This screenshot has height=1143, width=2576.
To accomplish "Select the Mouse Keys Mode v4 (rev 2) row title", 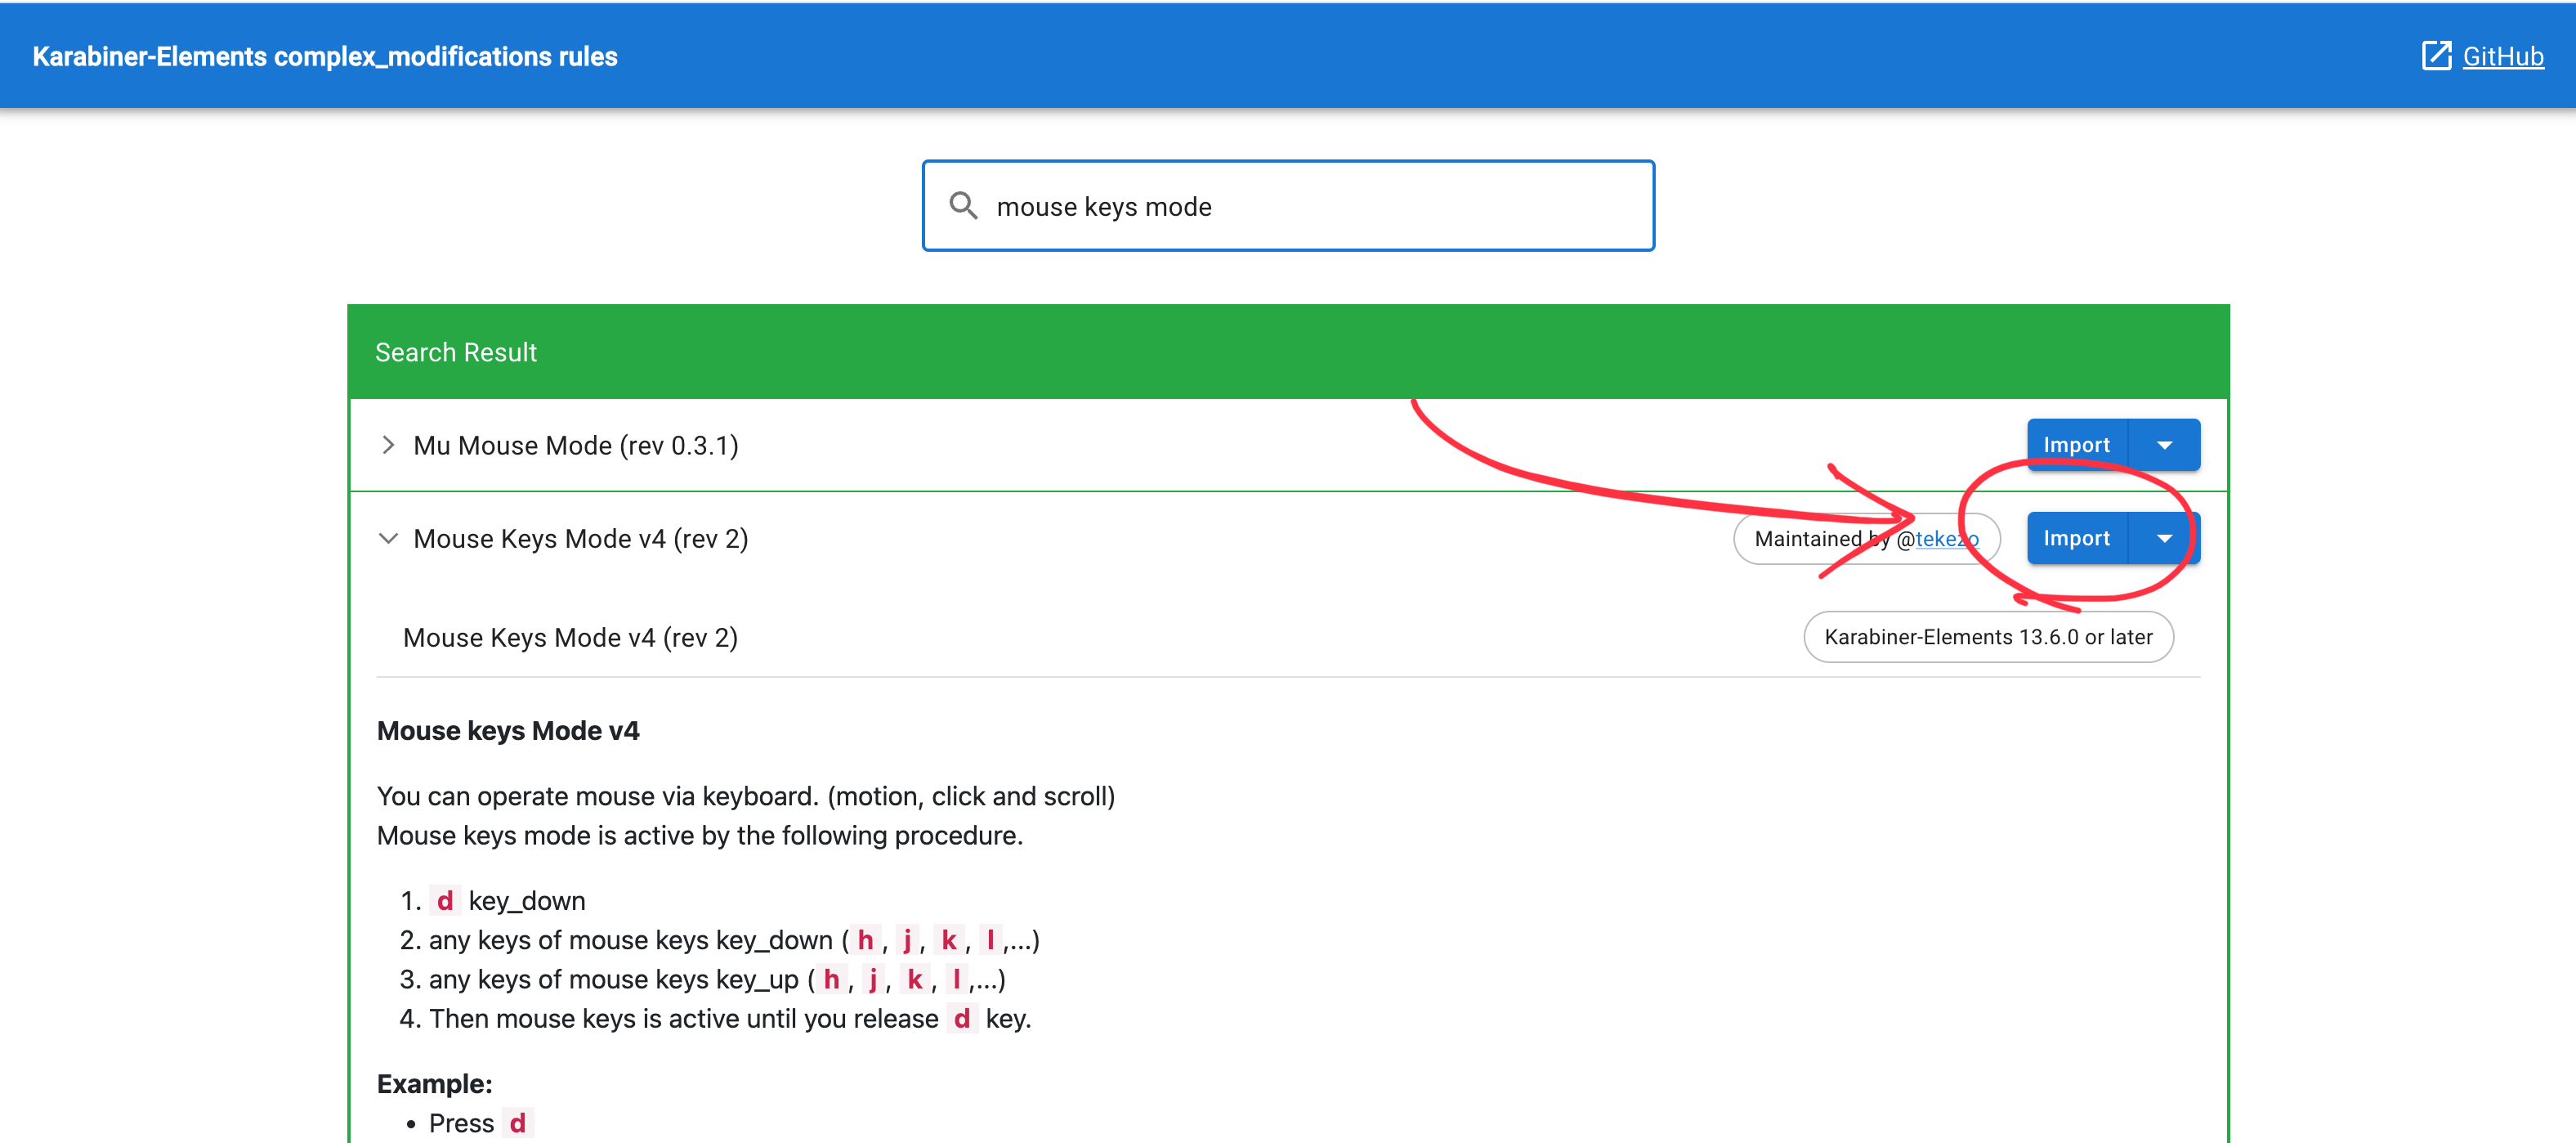I will 581,539.
